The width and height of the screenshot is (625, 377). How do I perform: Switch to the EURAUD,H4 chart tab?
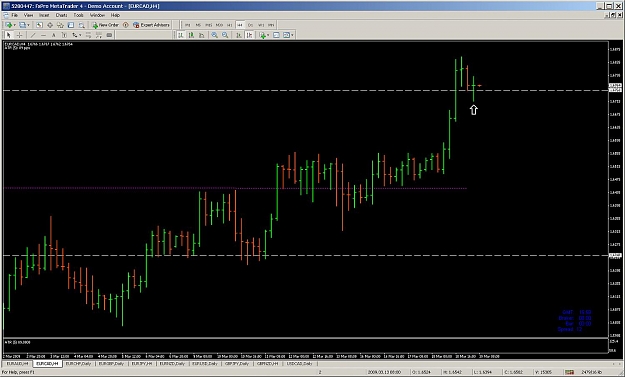point(17,364)
